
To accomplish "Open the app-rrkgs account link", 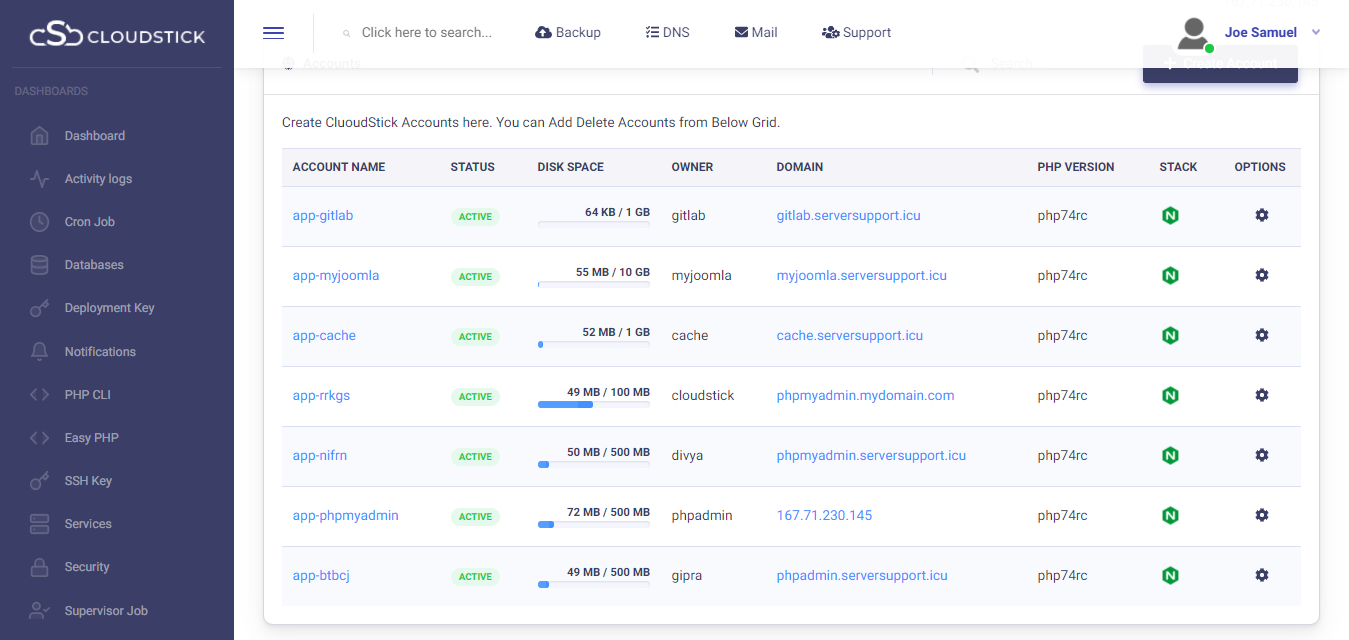I will pyautogui.click(x=321, y=395).
